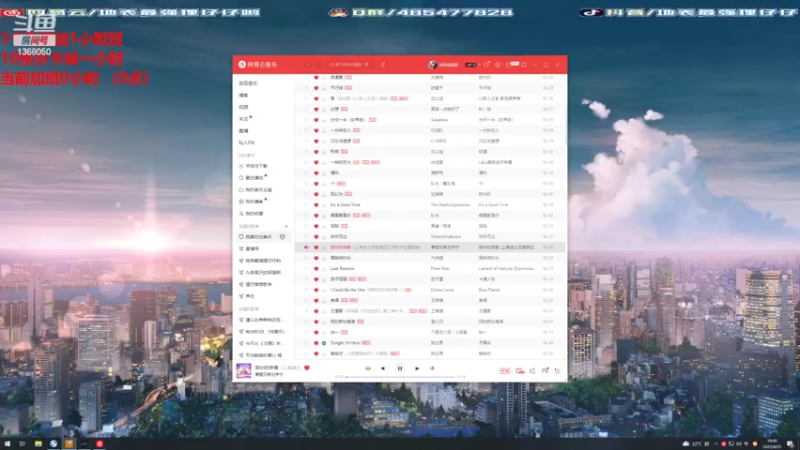Pause the current song
The image size is (800, 450).
pyautogui.click(x=400, y=368)
